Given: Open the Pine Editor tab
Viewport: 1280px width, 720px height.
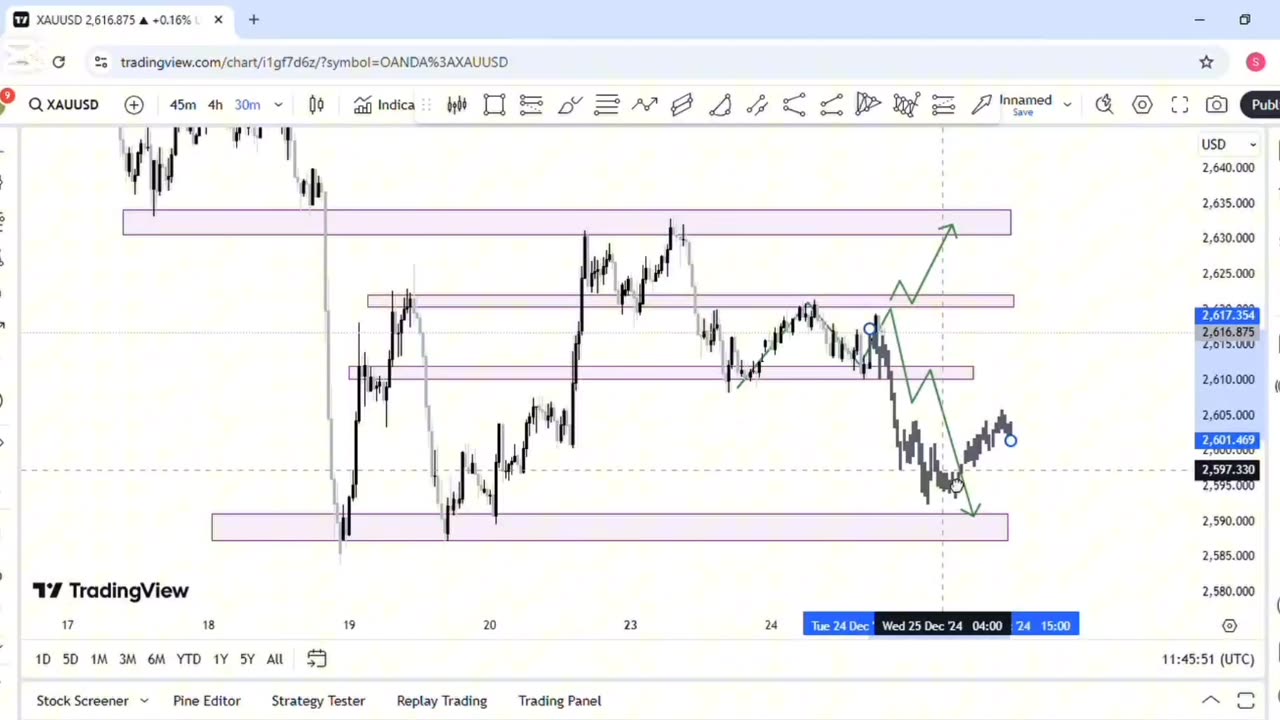Looking at the screenshot, I should (x=207, y=701).
